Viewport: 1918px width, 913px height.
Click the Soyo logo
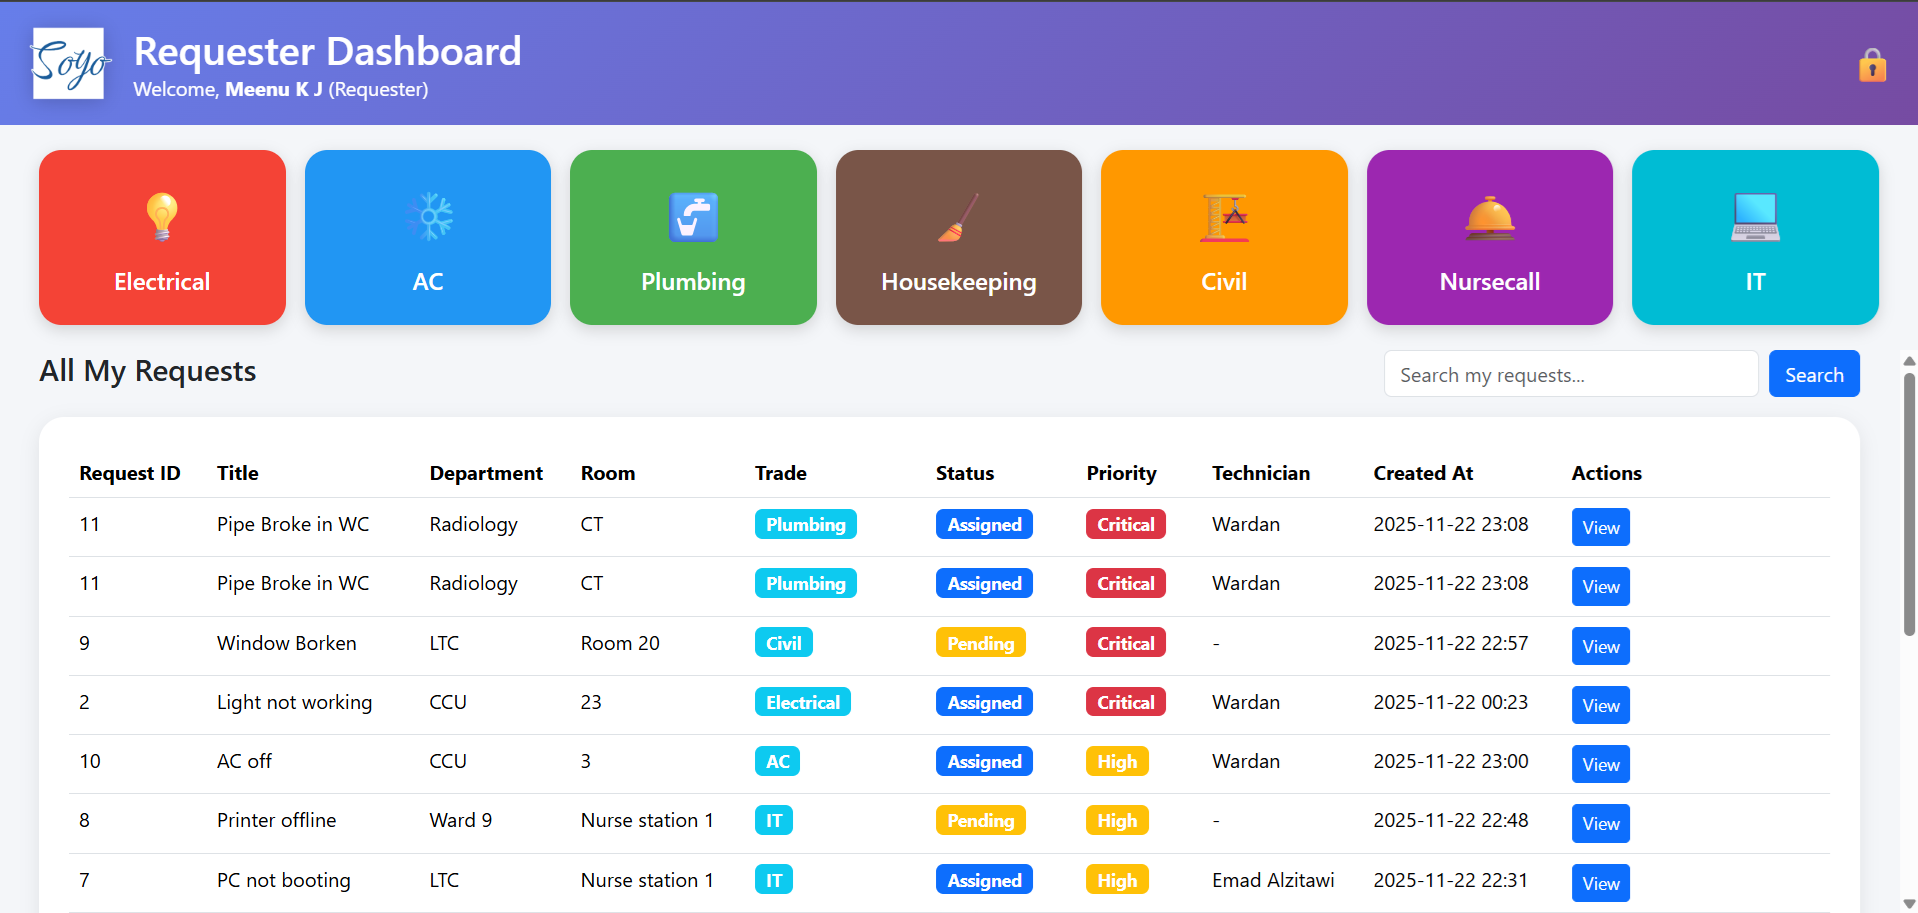[68, 63]
